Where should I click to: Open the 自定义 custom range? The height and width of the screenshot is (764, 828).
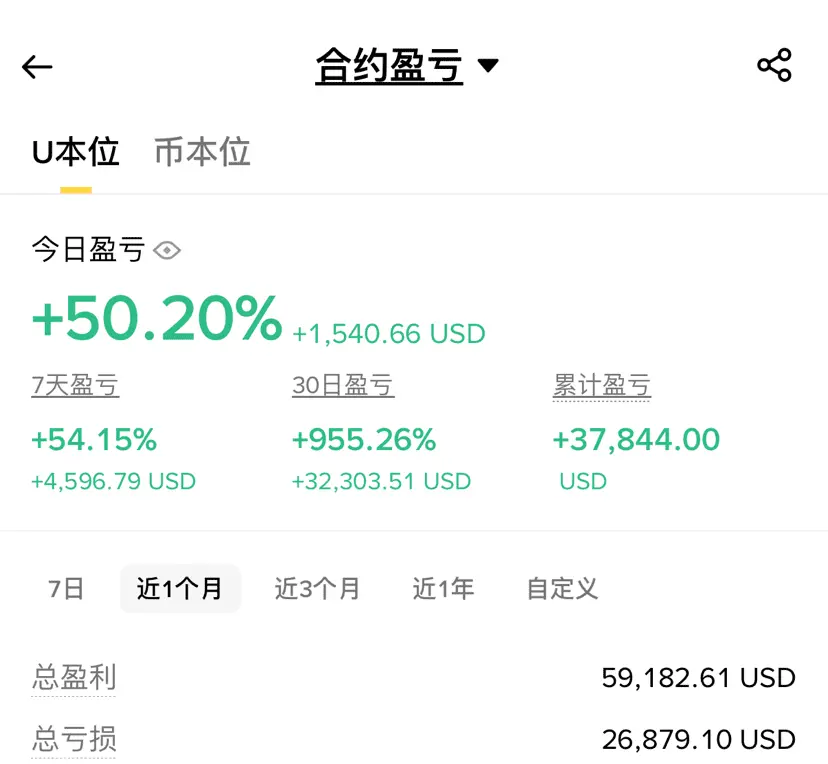(x=562, y=589)
